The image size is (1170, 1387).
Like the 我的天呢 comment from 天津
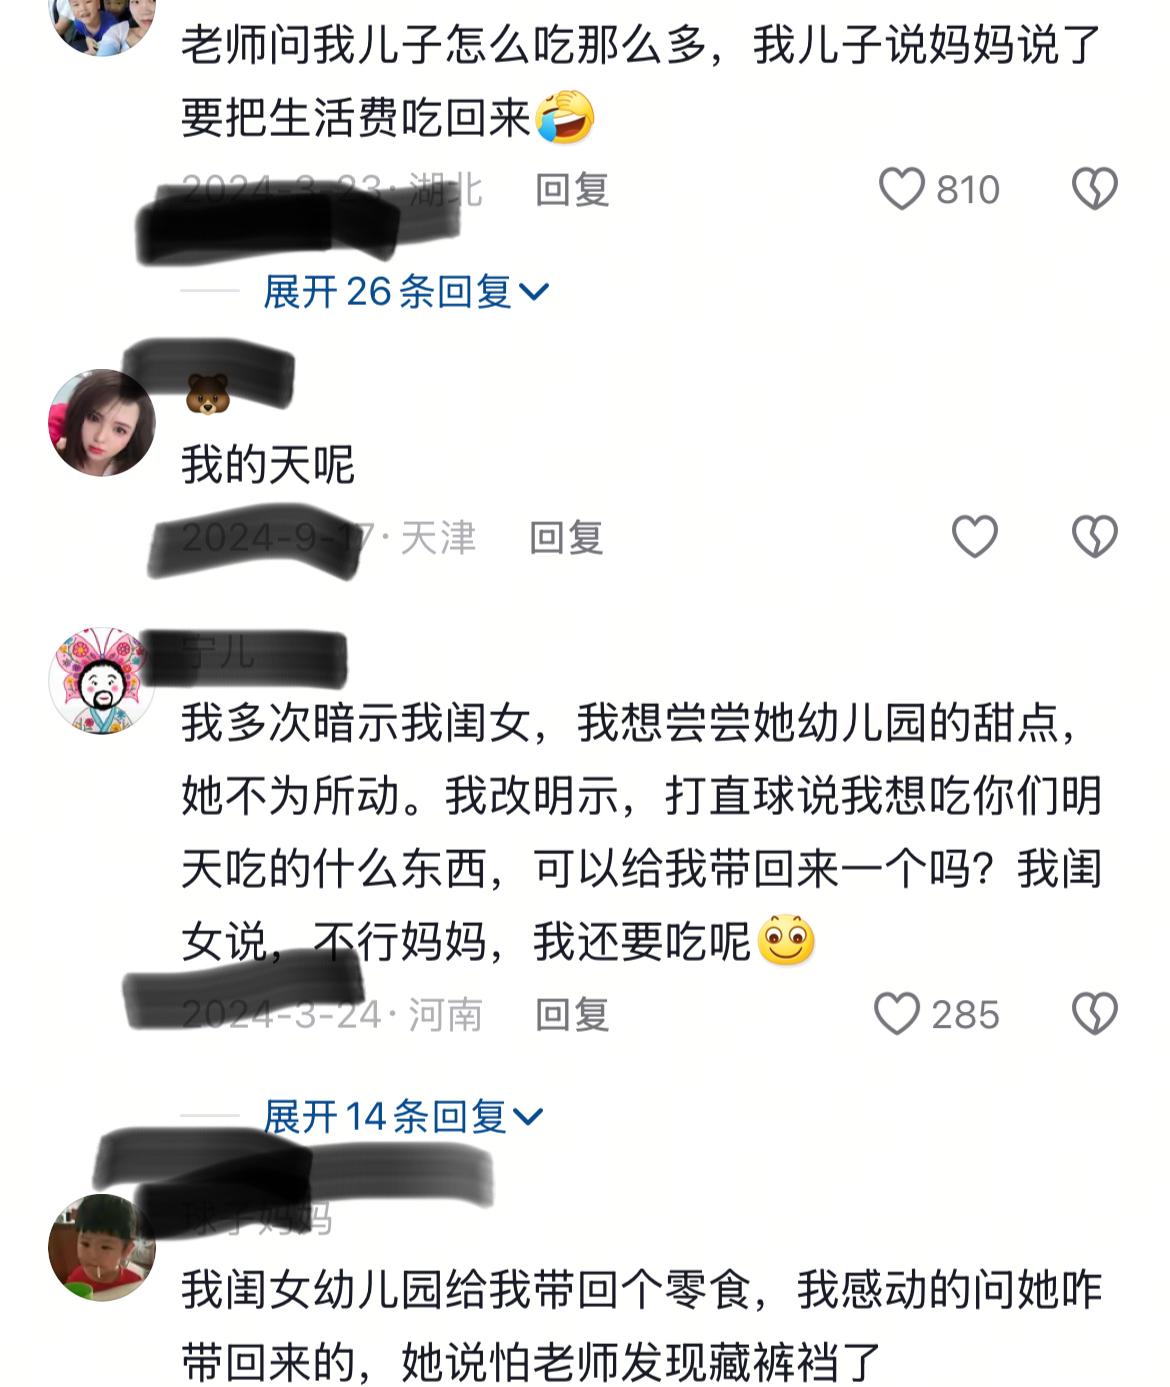point(974,537)
